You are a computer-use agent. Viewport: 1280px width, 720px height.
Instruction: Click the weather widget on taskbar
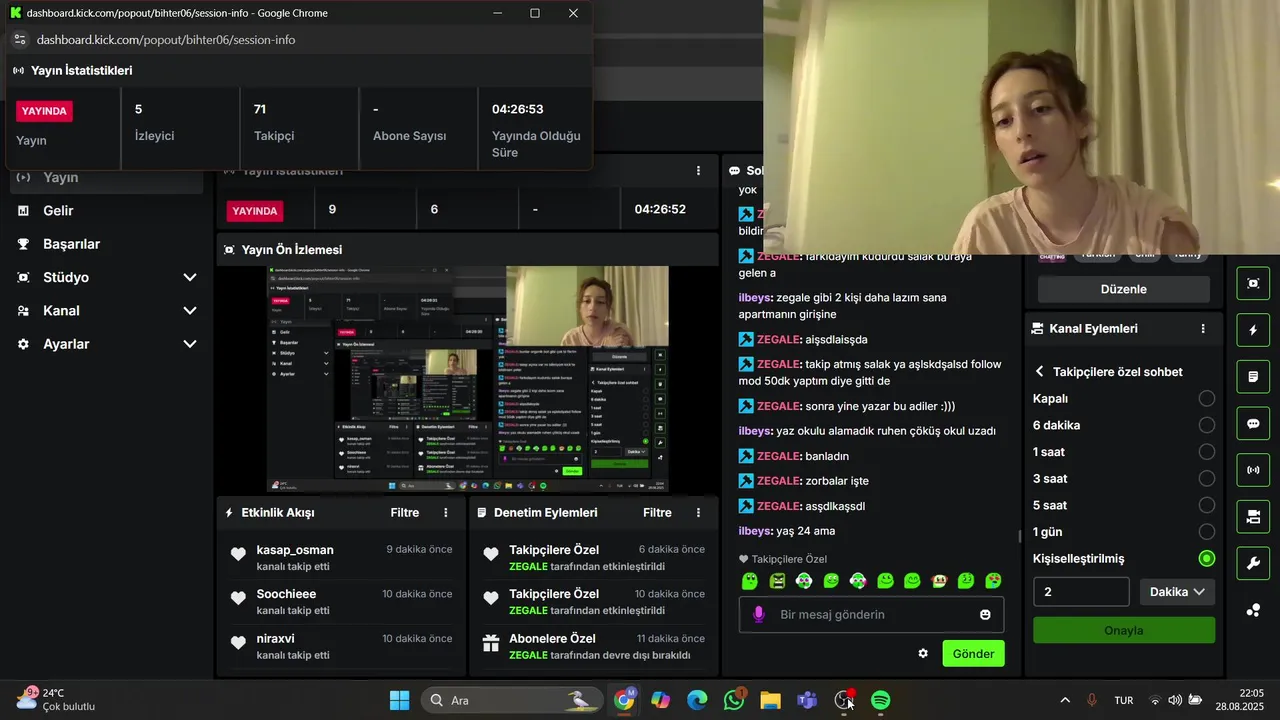56,700
